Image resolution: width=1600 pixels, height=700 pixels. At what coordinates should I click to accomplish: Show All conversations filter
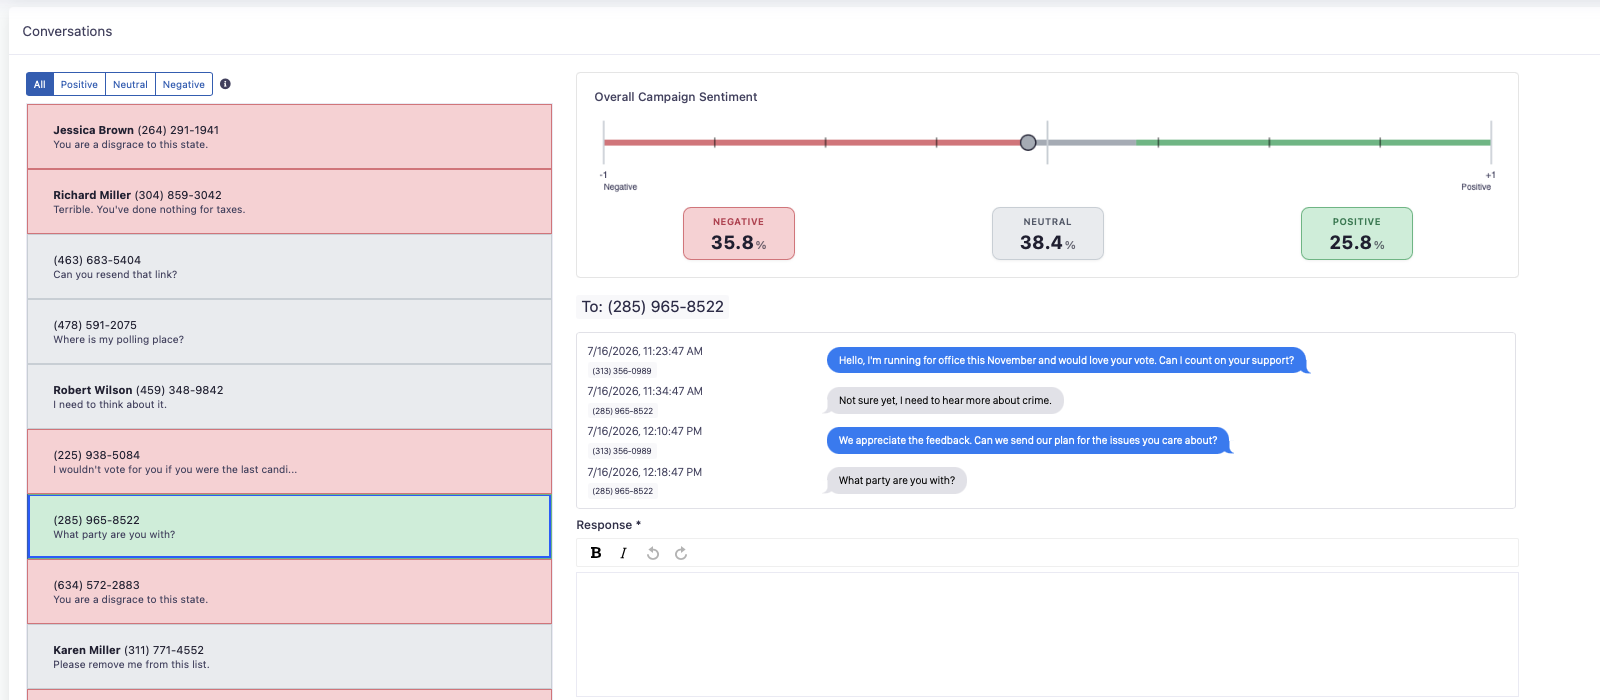(x=40, y=84)
